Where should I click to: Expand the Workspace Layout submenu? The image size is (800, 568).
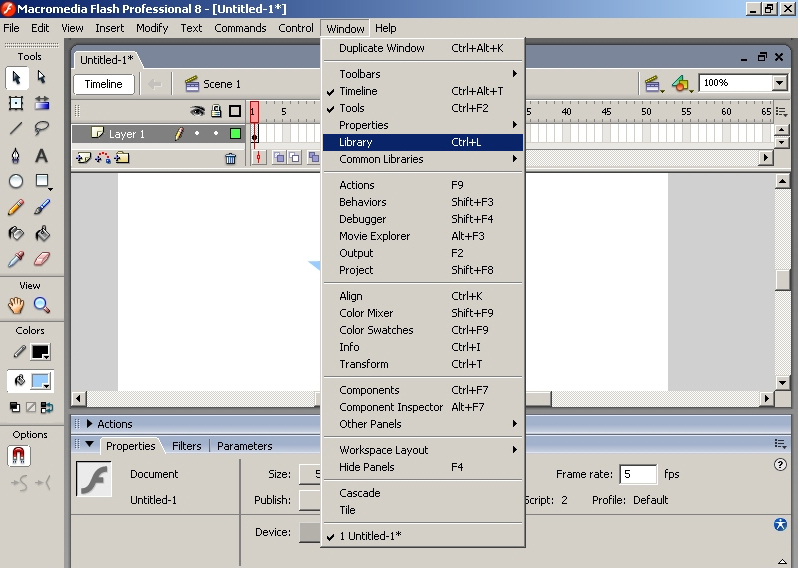pos(423,450)
